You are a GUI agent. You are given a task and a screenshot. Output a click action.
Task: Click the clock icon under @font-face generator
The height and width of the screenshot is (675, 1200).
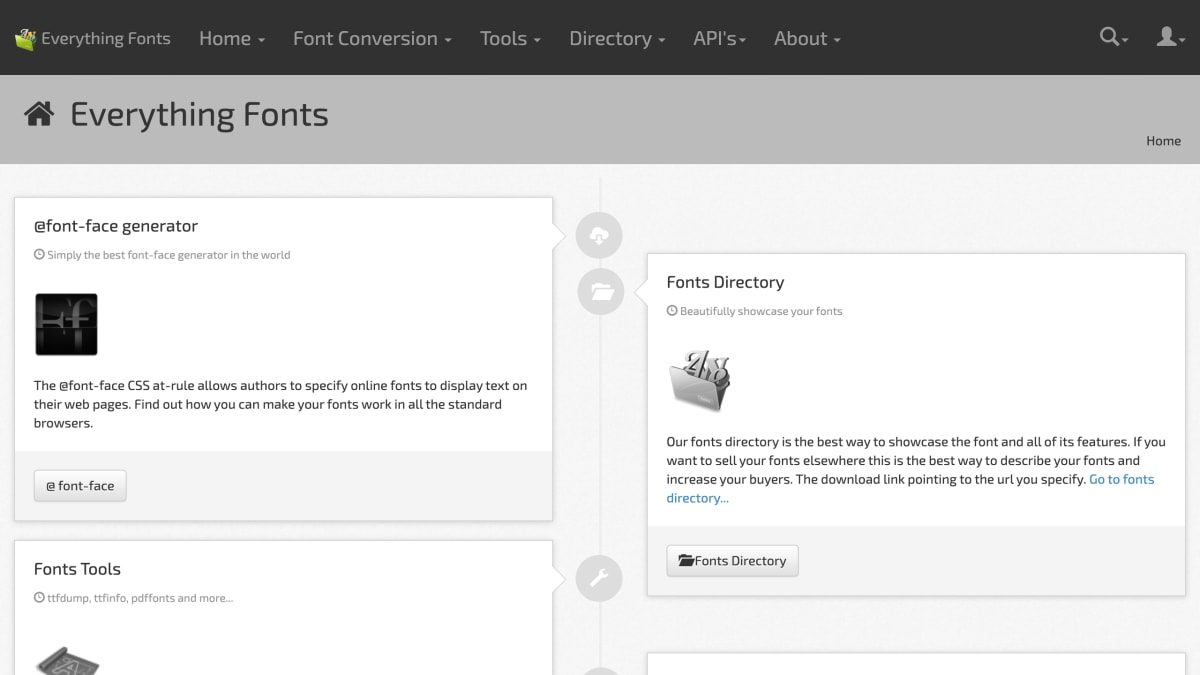(x=39, y=255)
